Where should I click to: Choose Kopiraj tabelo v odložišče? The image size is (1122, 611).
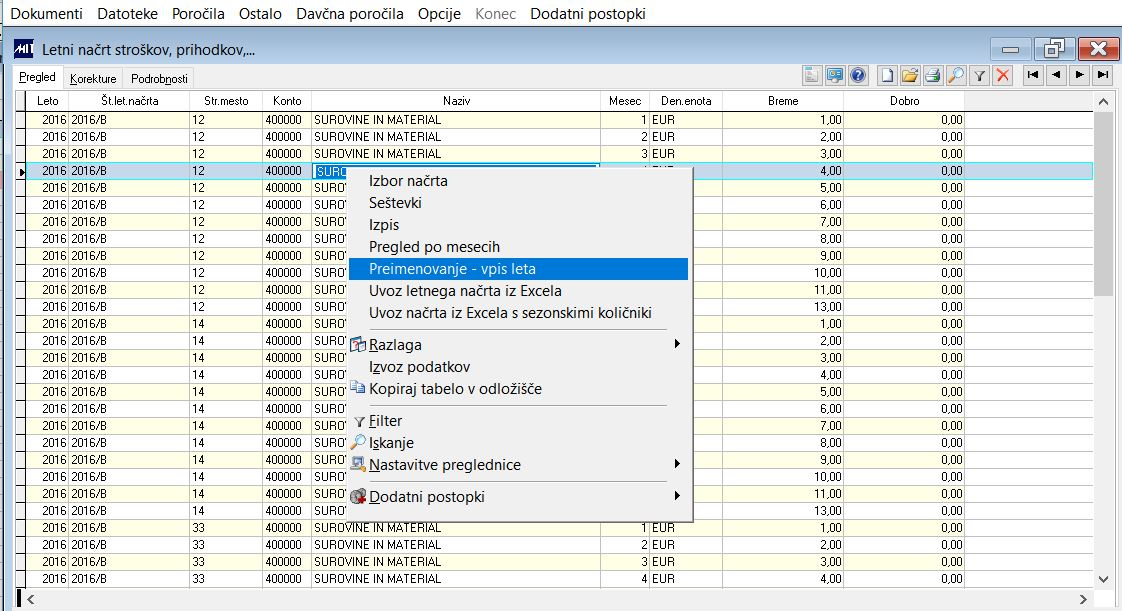click(x=455, y=389)
